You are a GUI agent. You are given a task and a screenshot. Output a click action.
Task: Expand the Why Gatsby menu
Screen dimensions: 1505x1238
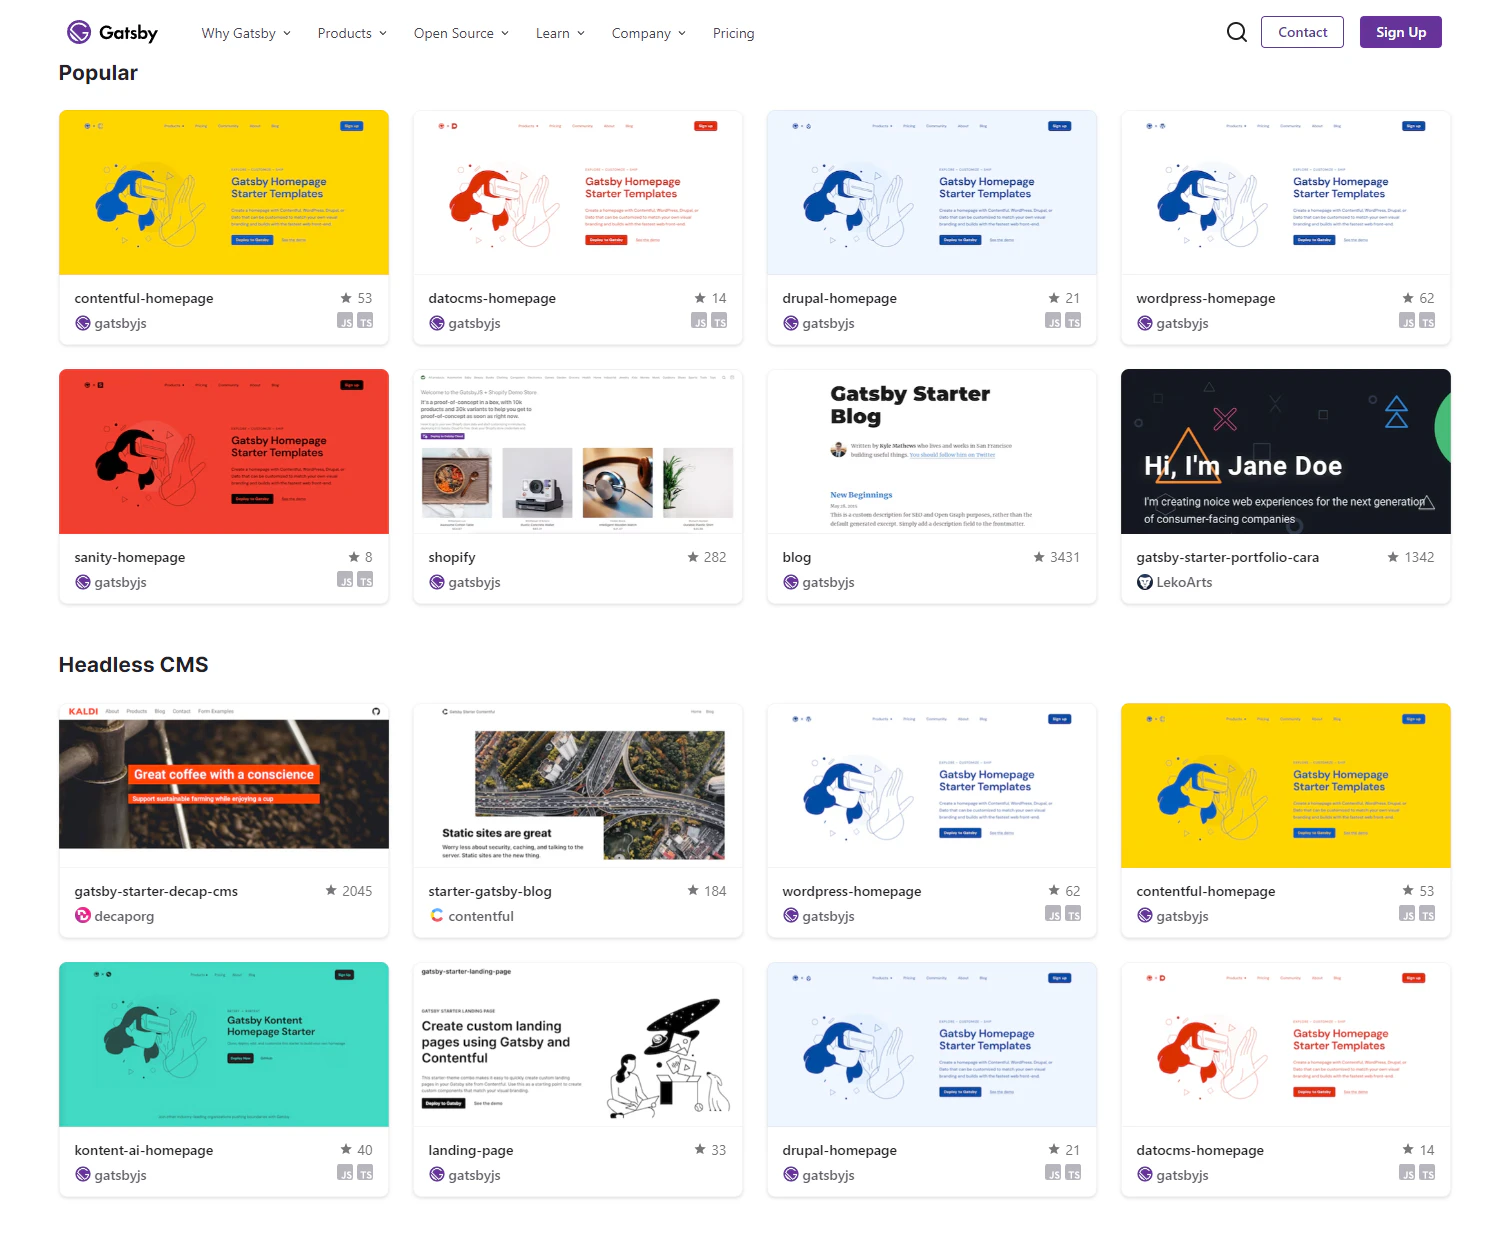pos(246,33)
